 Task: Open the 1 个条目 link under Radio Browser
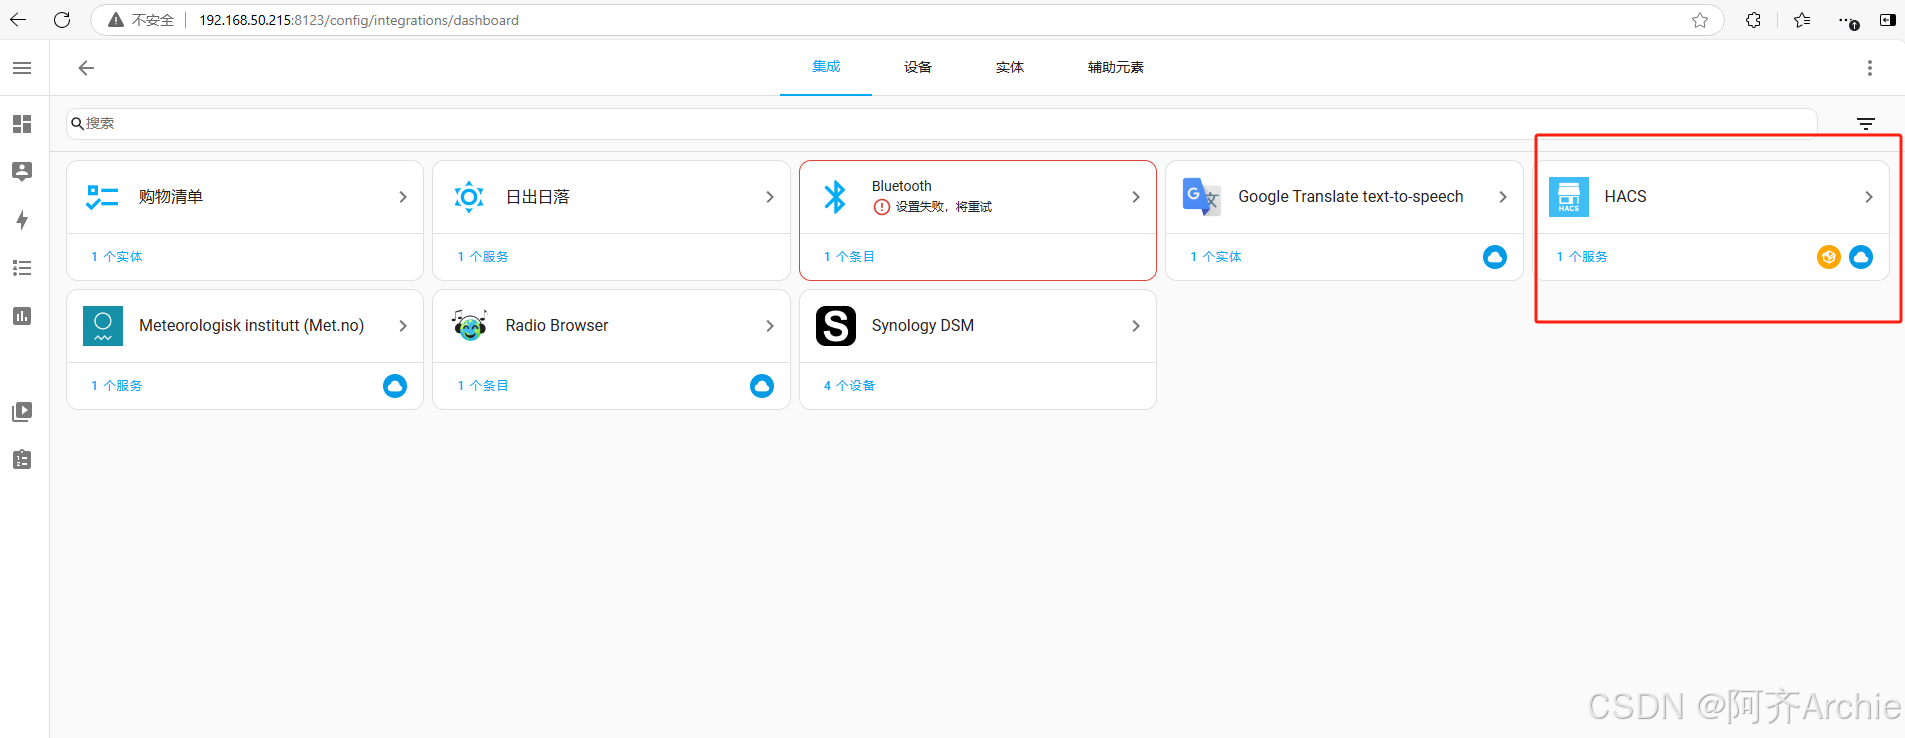(483, 386)
